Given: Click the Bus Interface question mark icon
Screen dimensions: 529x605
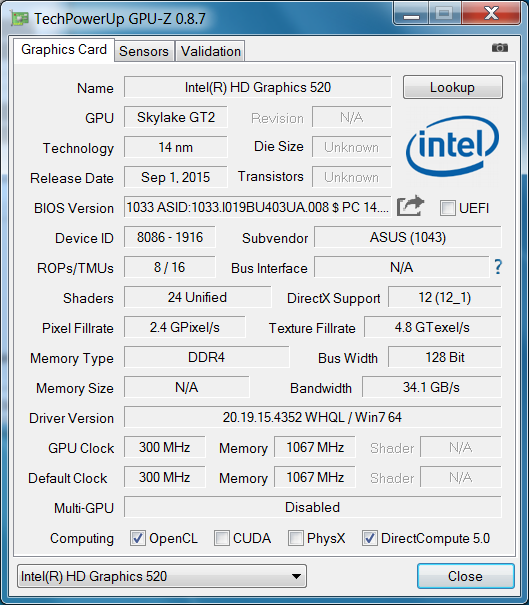Looking at the screenshot, I should click(x=498, y=267).
